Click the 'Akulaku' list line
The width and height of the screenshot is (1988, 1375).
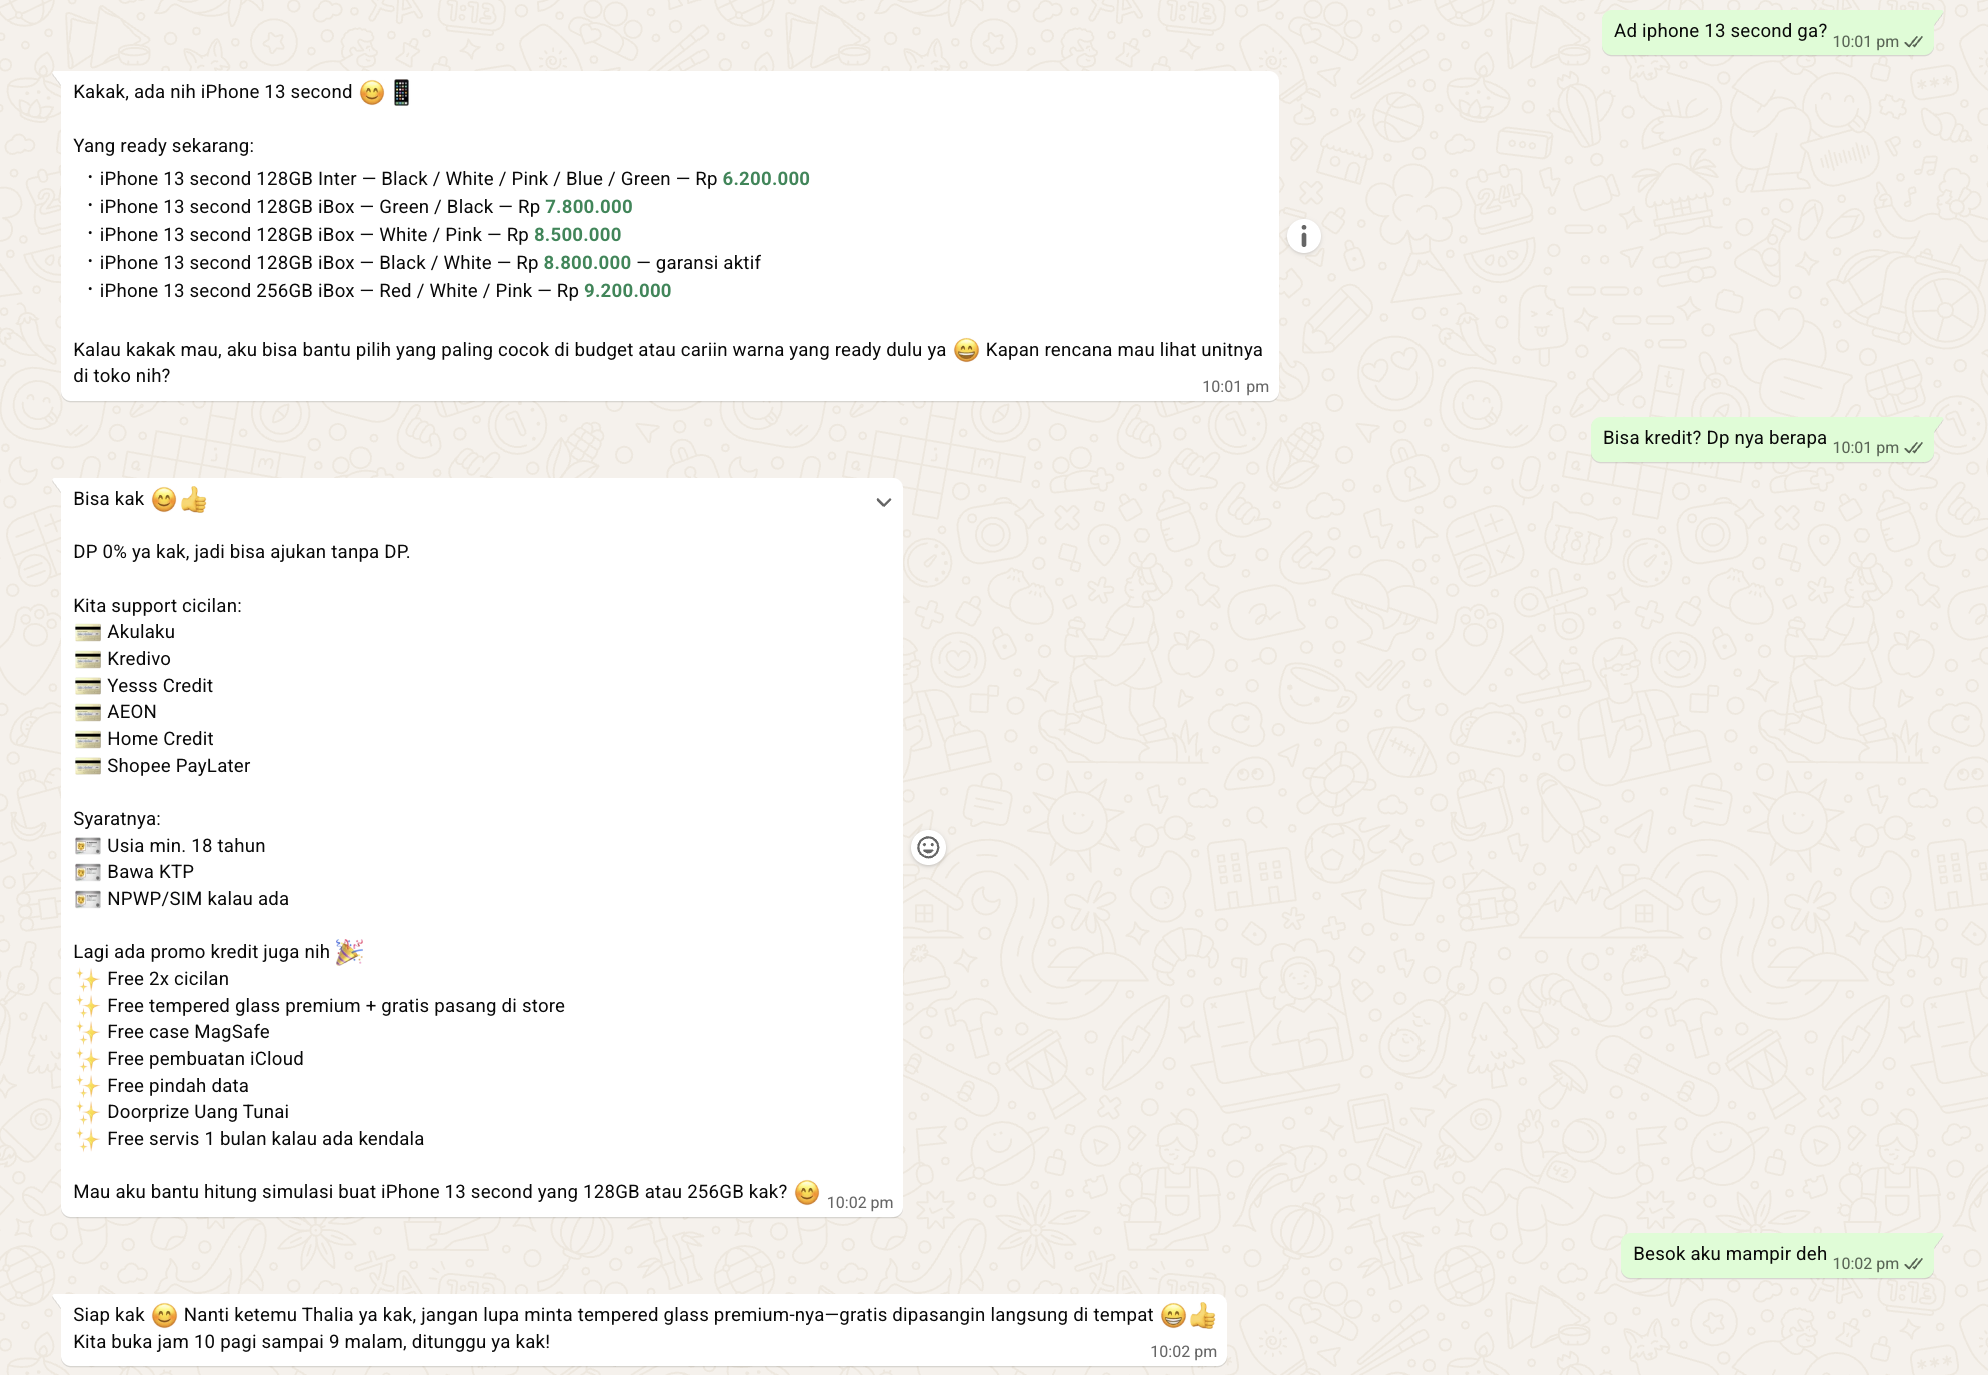point(125,632)
